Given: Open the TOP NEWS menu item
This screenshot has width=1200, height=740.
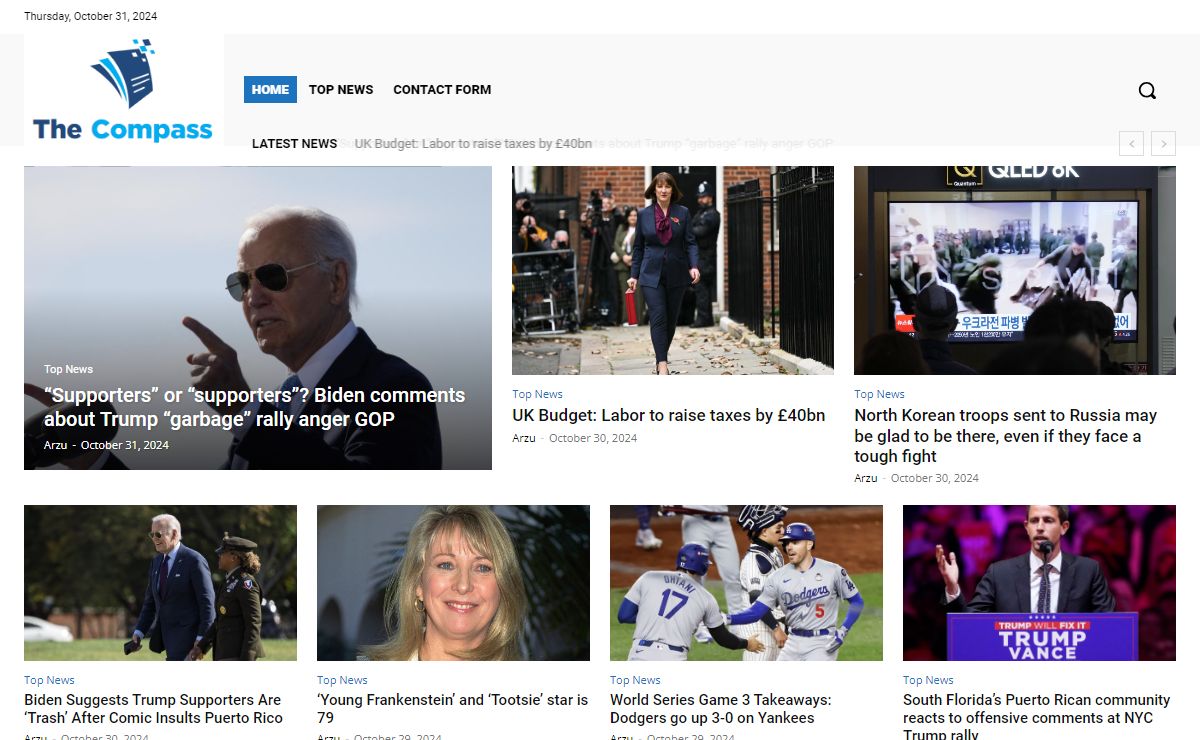Looking at the screenshot, I should point(340,89).
